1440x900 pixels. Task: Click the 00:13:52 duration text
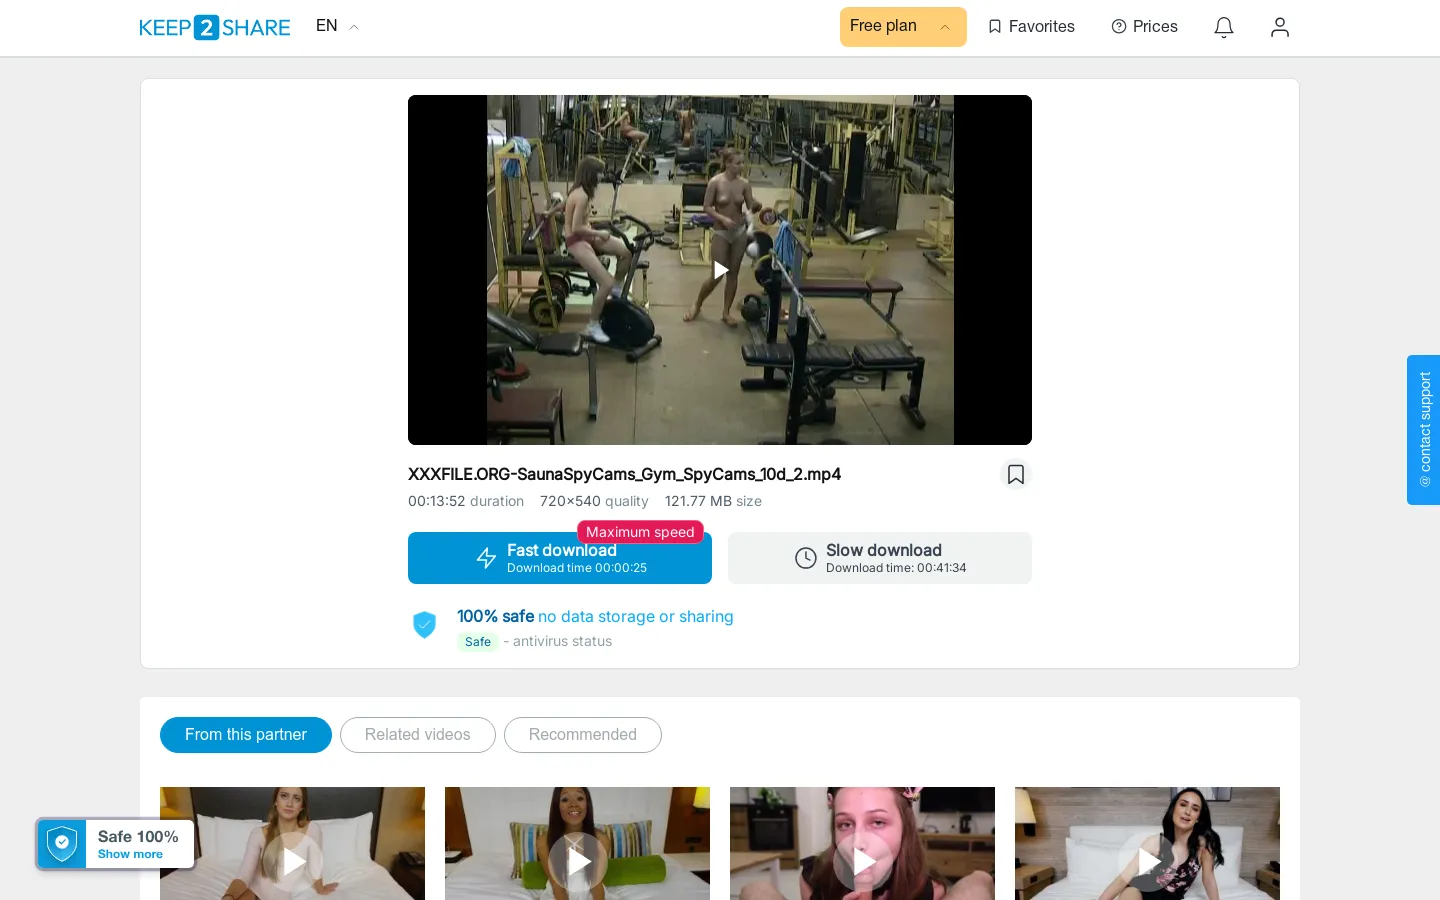tap(466, 501)
